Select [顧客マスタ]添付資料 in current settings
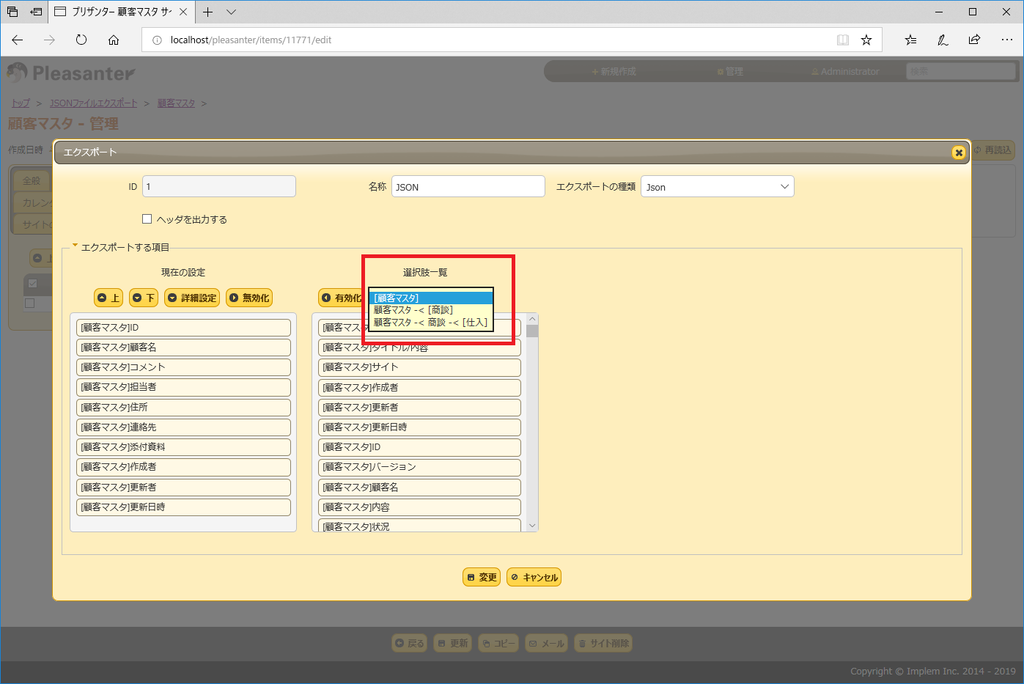Screen dimensions: 1024x684 (184, 447)
